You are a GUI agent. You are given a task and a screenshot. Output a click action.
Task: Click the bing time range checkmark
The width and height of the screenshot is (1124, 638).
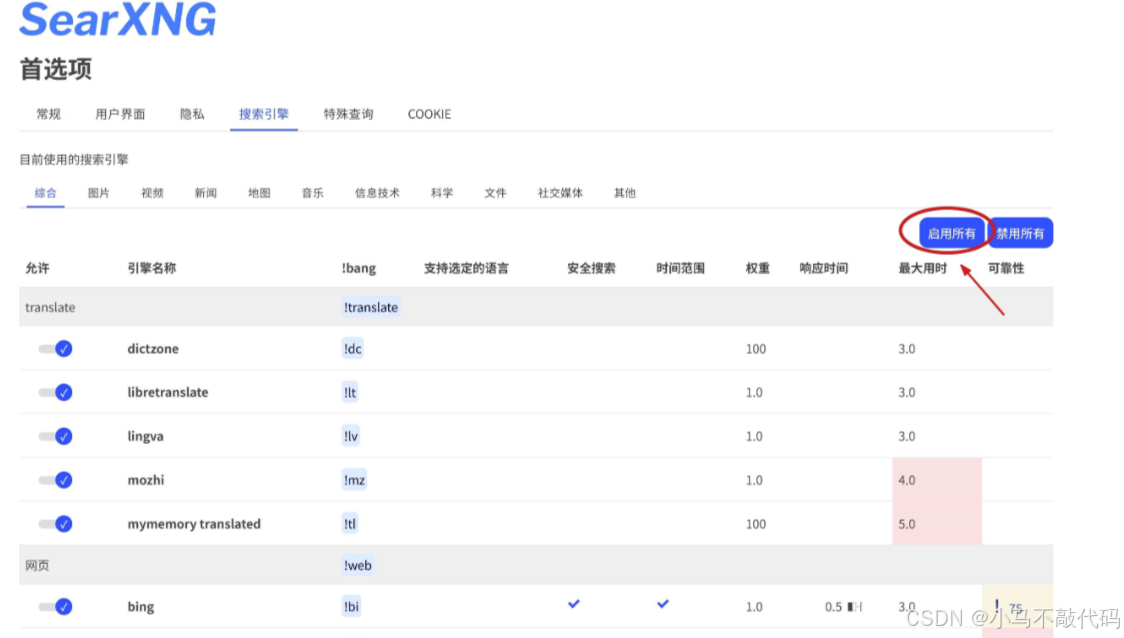coord(662,604)
